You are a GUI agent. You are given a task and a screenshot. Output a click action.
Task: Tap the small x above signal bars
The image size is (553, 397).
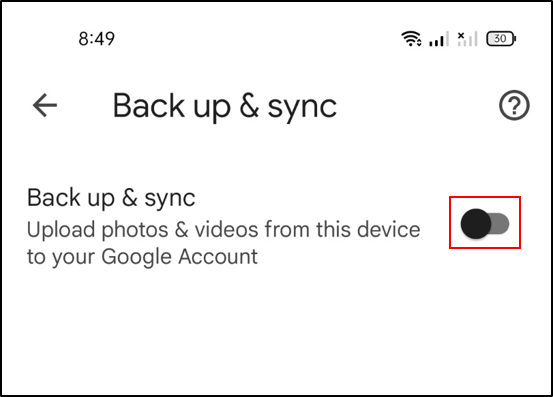point(461,35)
